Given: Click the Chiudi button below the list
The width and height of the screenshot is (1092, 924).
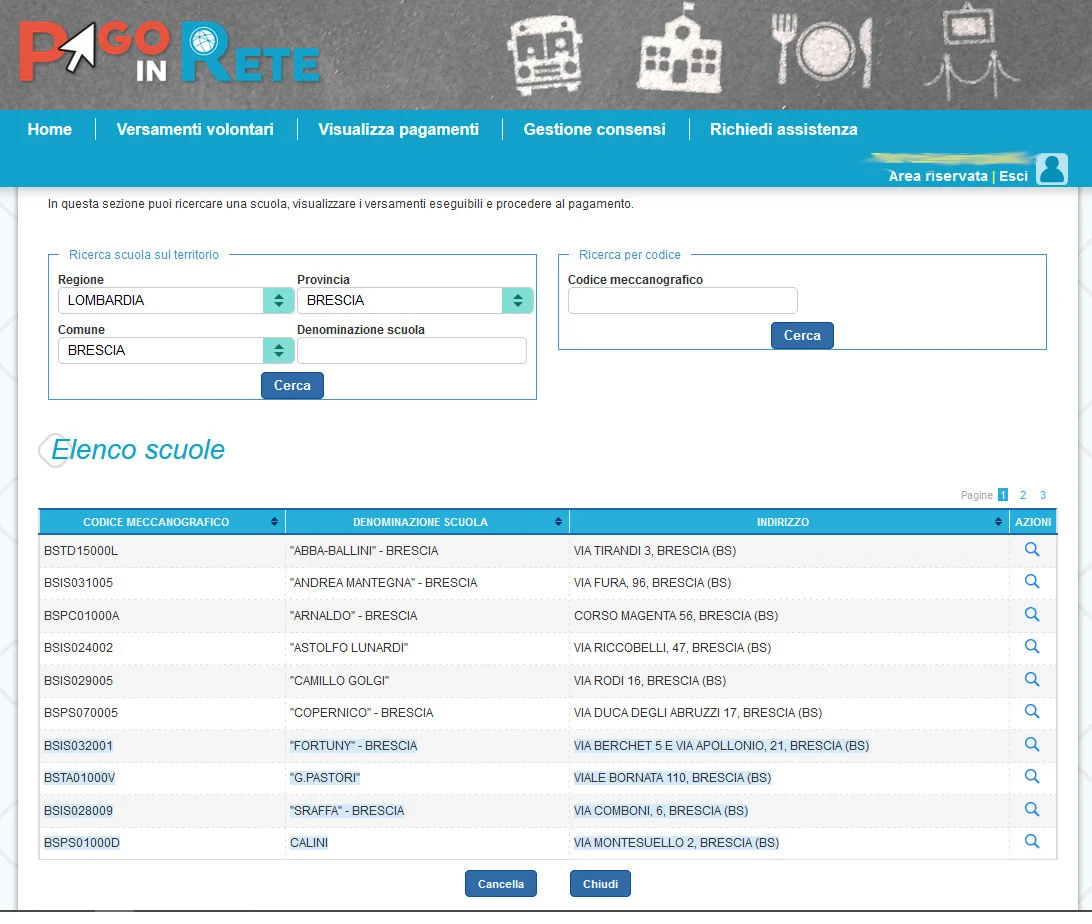Looking at the screenshot, I should [599, 883].
